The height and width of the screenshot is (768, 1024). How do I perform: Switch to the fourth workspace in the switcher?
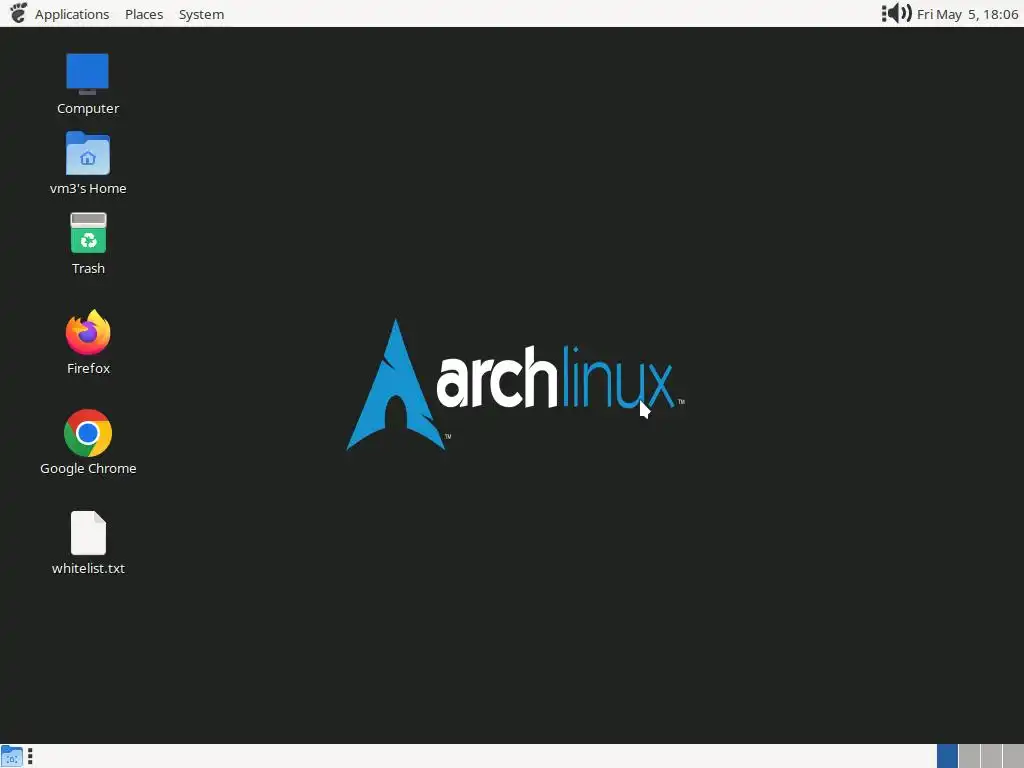click(x=1014, y=756)
